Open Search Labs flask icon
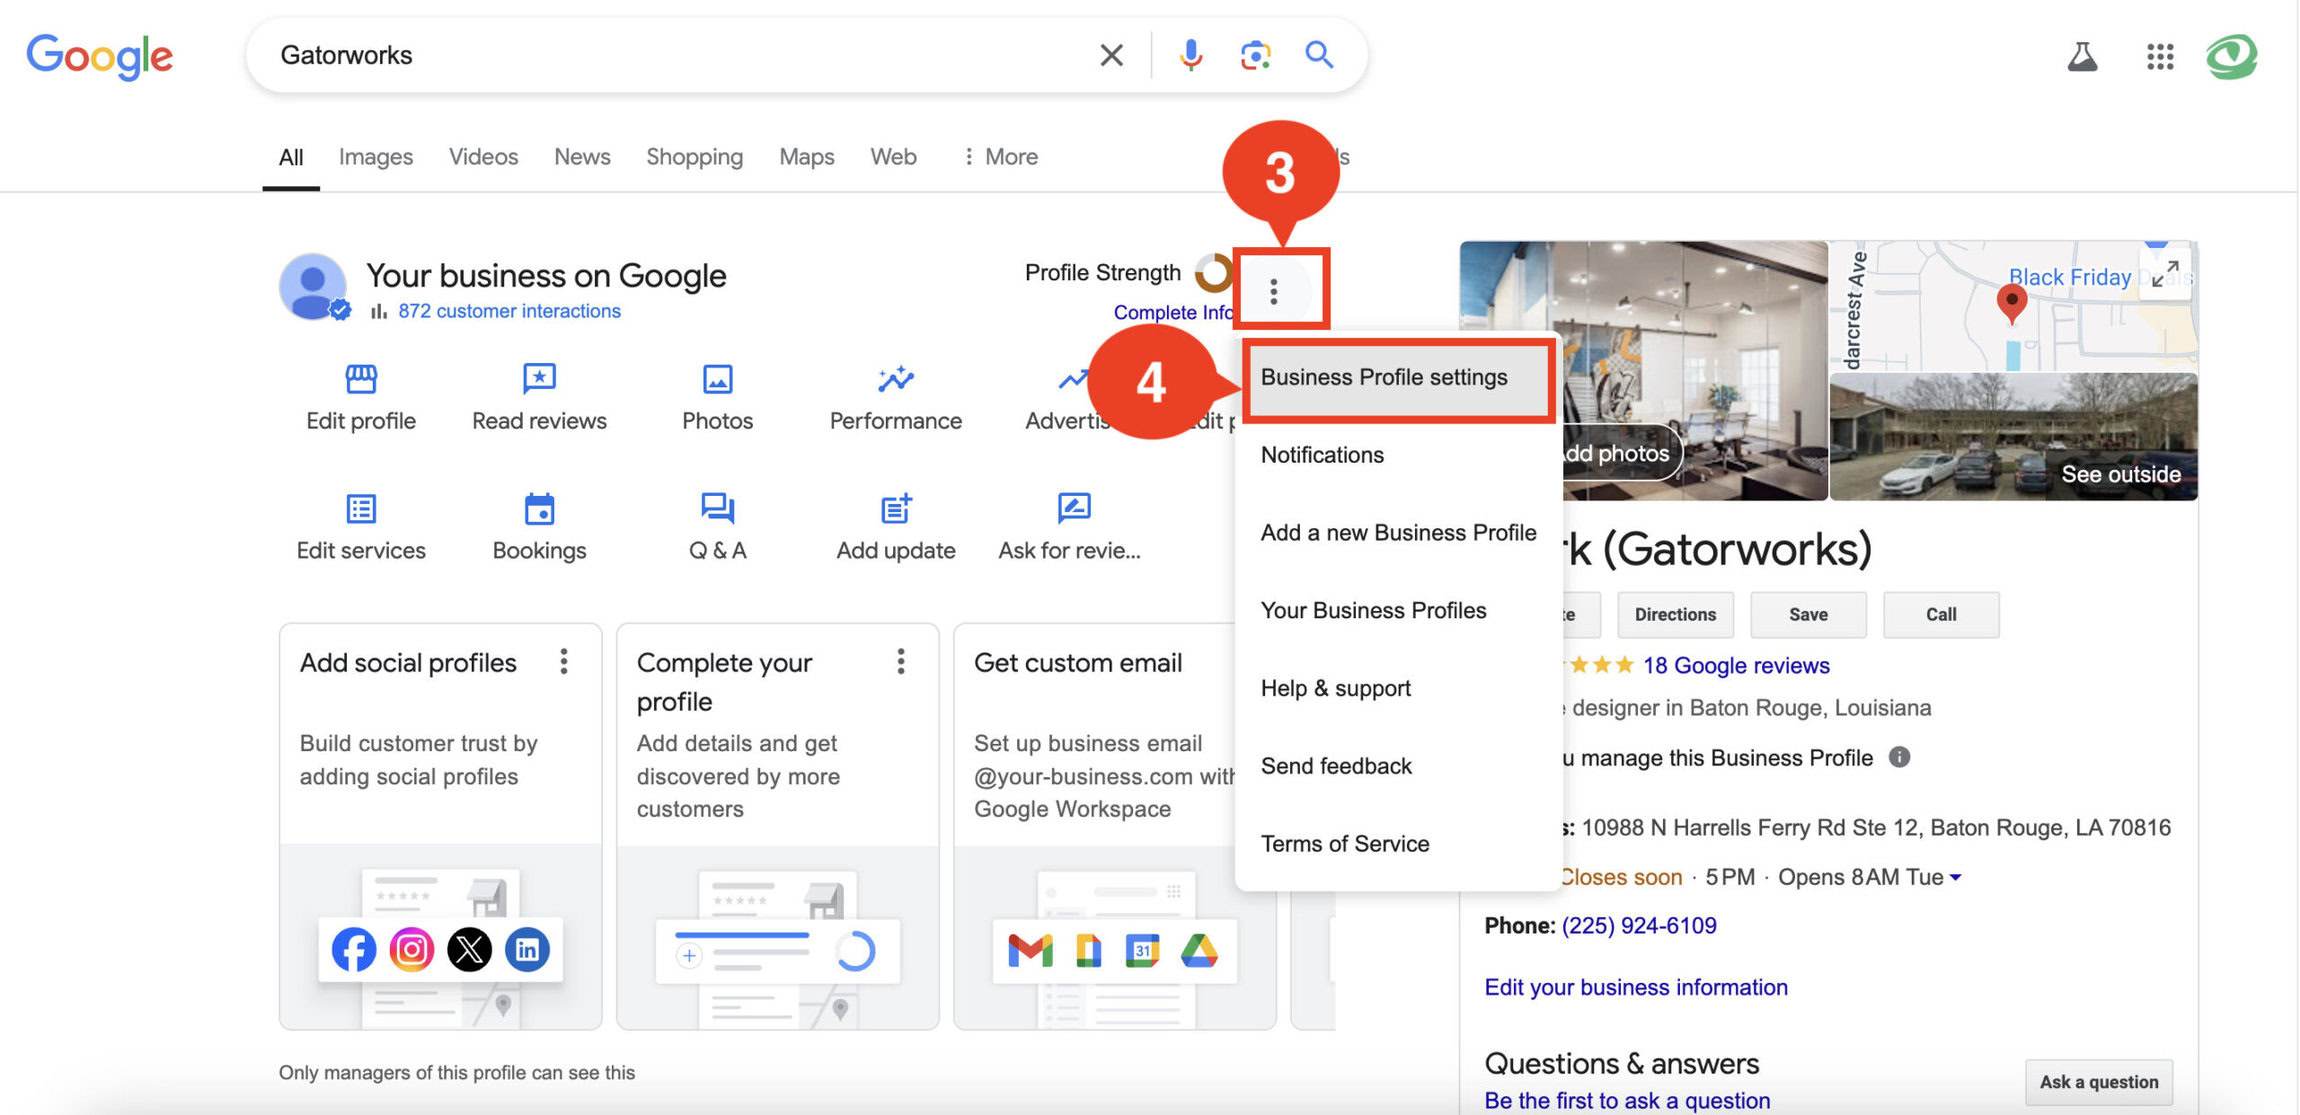The height and width of the screenshot is (1115, 2300). click(x=2082, y=56)
